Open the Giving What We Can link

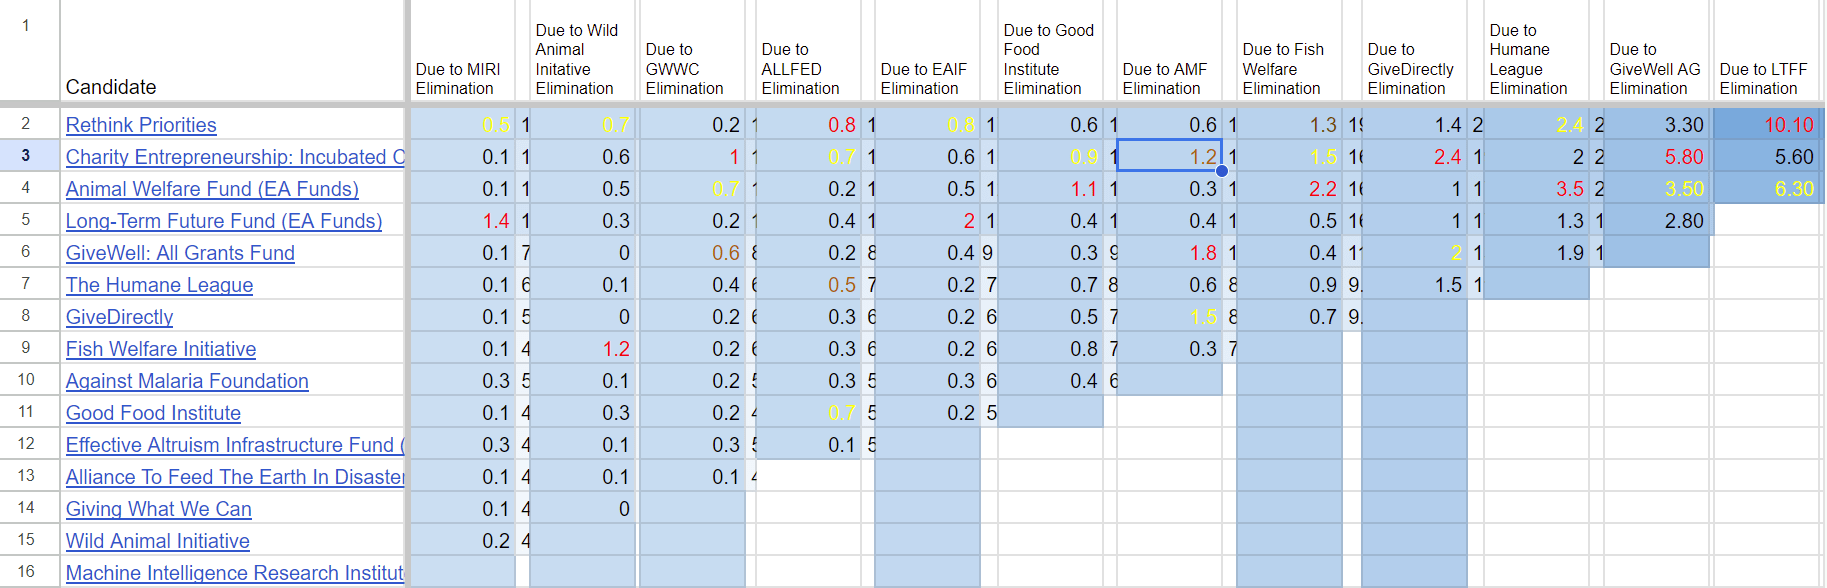tap(158, 509)
